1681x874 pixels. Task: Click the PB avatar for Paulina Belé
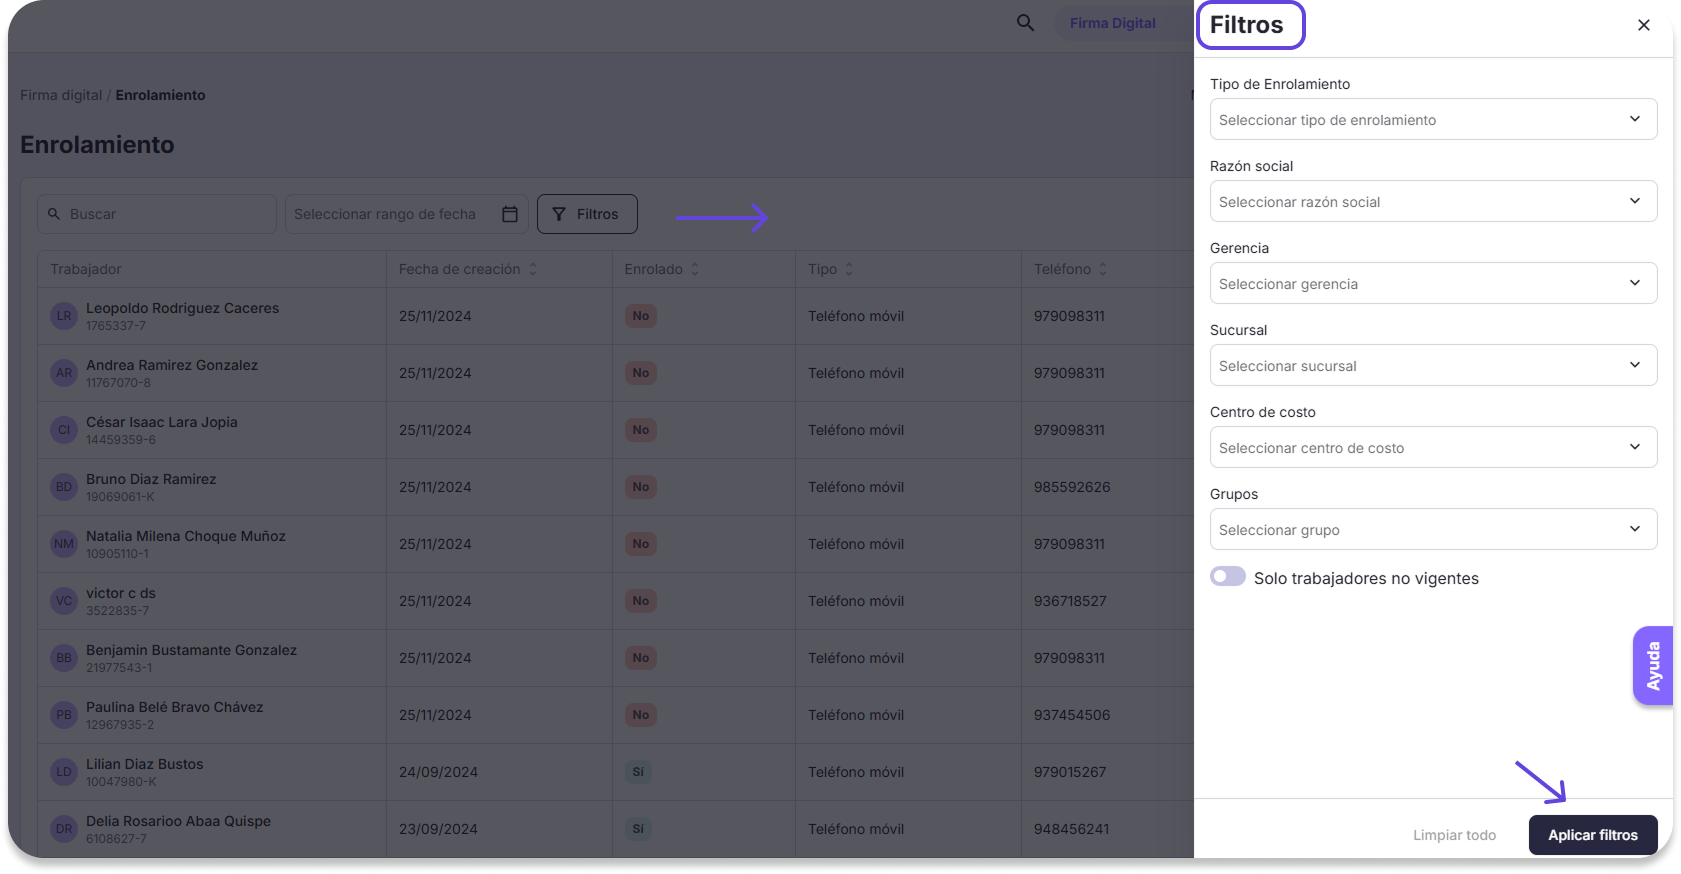coord(64,715)
